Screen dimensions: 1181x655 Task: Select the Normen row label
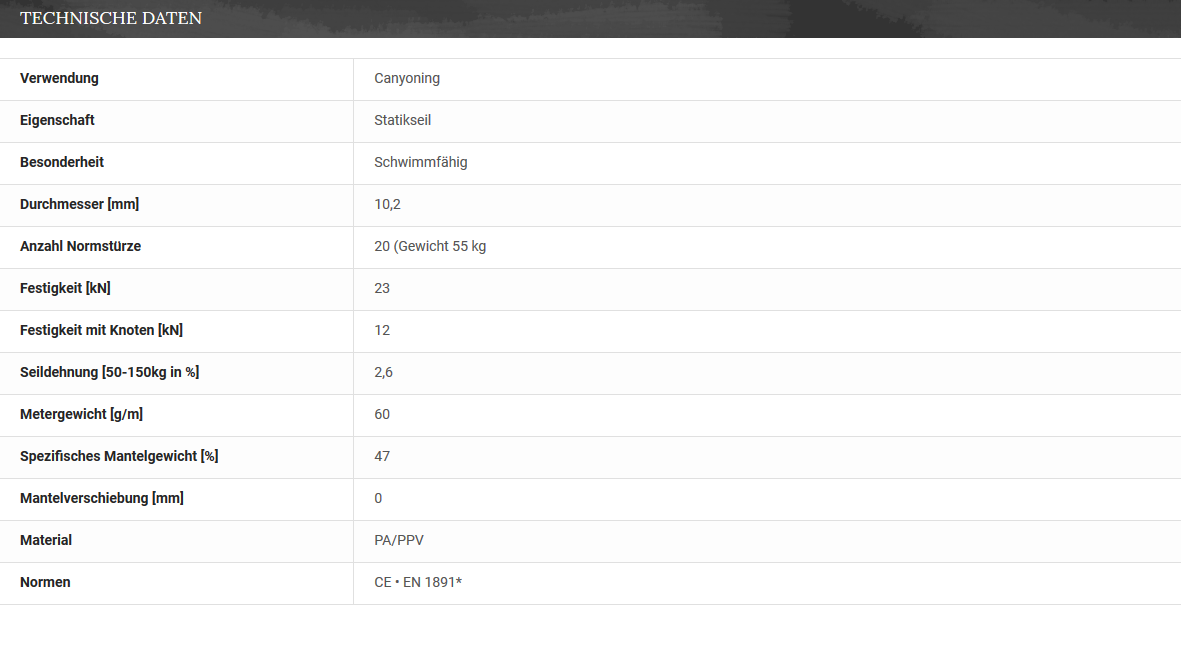coord(45,582)
